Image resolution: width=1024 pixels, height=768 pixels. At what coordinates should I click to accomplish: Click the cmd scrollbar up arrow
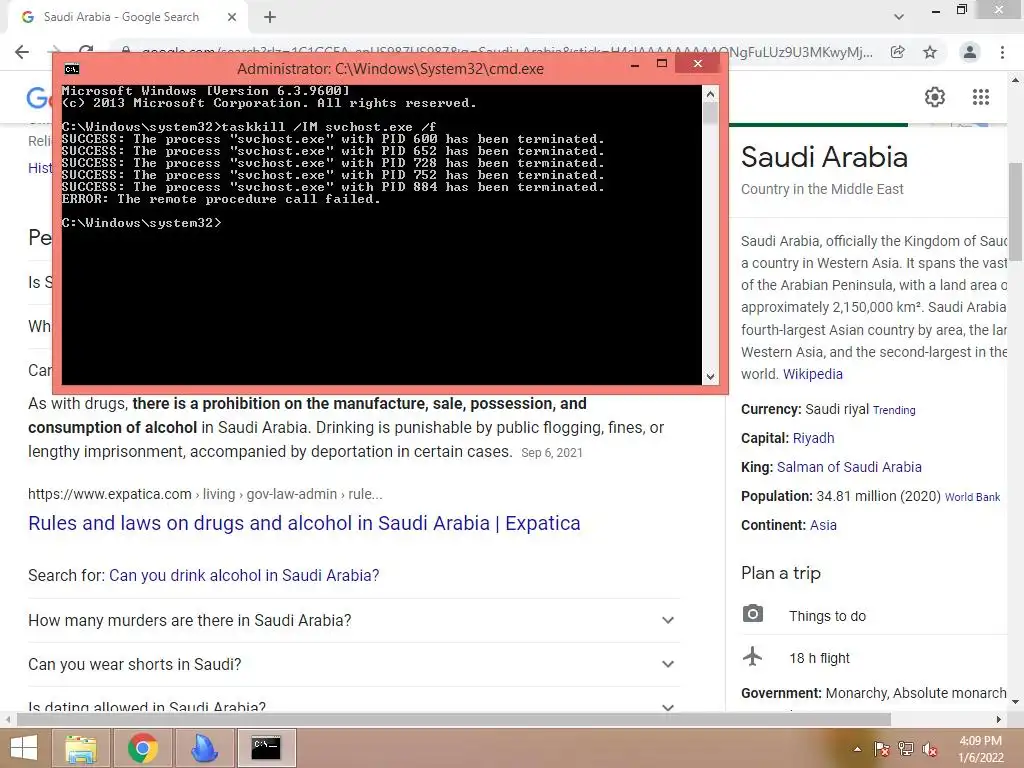[711, 94]
